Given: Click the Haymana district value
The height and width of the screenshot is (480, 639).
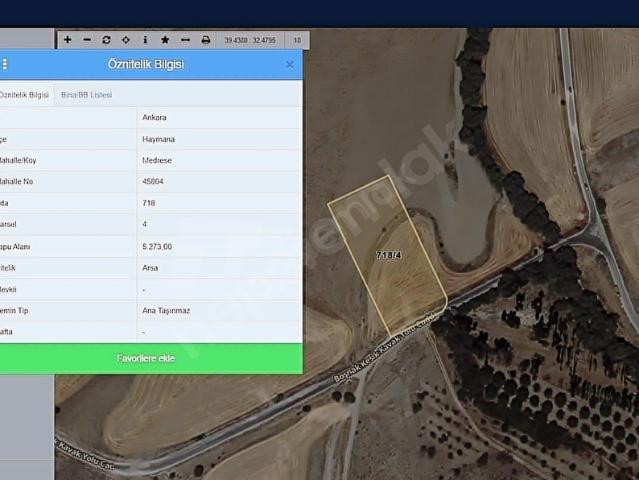Looking at the screenshot, I should [x=157, y=139].
